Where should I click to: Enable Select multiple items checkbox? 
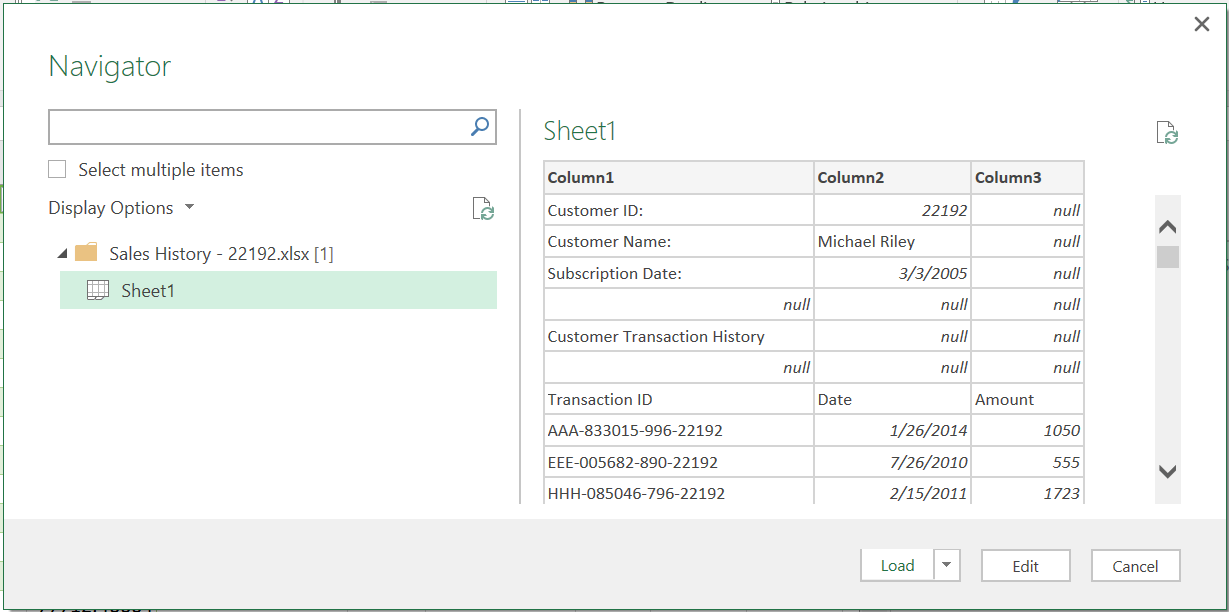click(x=58, y=170)
